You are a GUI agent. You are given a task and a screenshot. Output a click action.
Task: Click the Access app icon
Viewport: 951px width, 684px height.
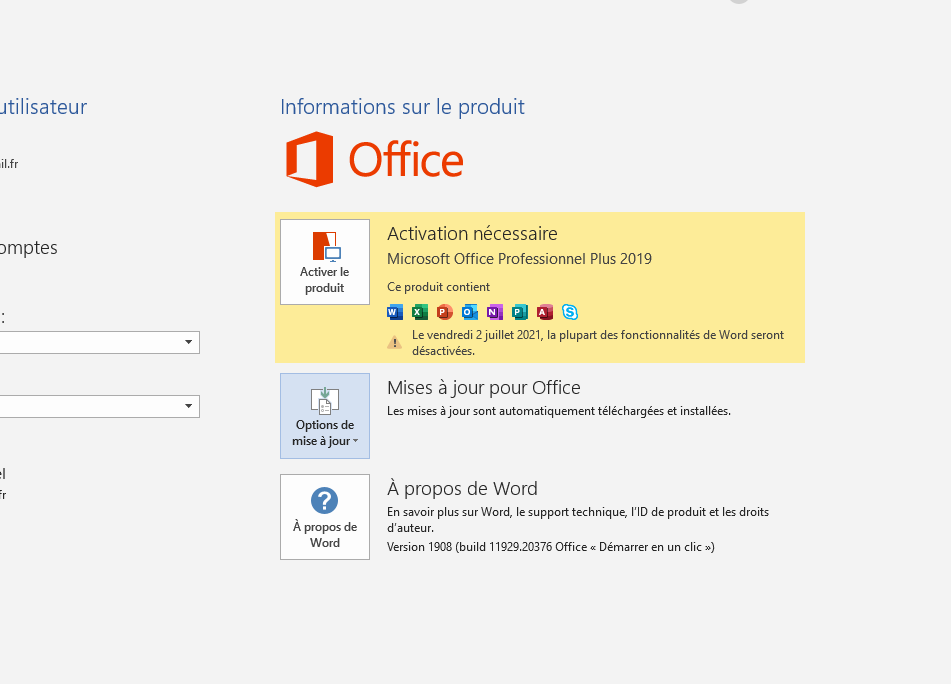545,312
